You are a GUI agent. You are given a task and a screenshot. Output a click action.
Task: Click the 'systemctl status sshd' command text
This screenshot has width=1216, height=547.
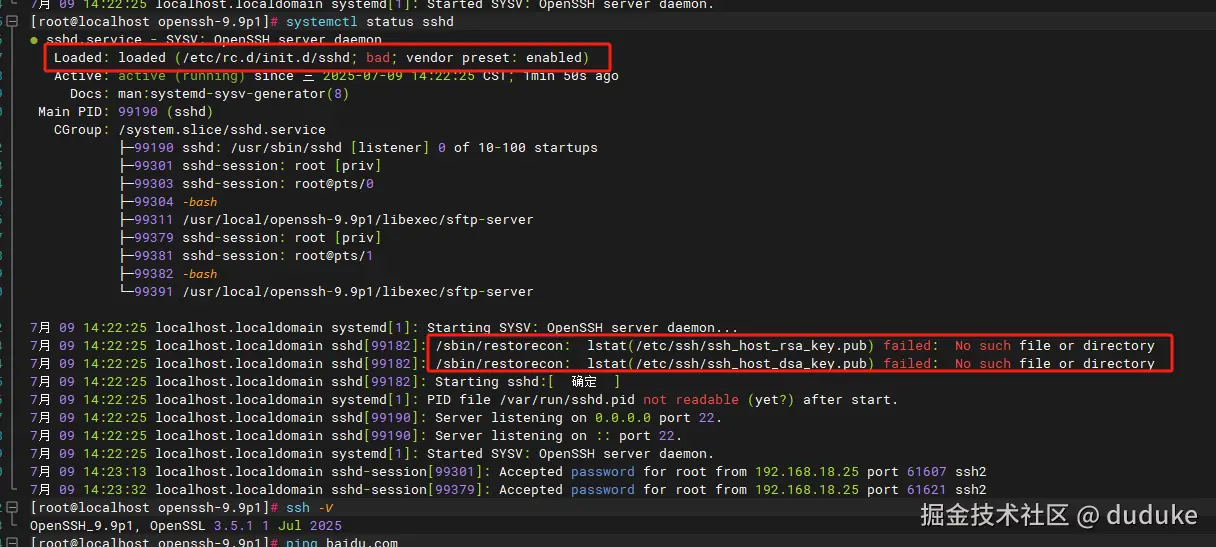369,22
